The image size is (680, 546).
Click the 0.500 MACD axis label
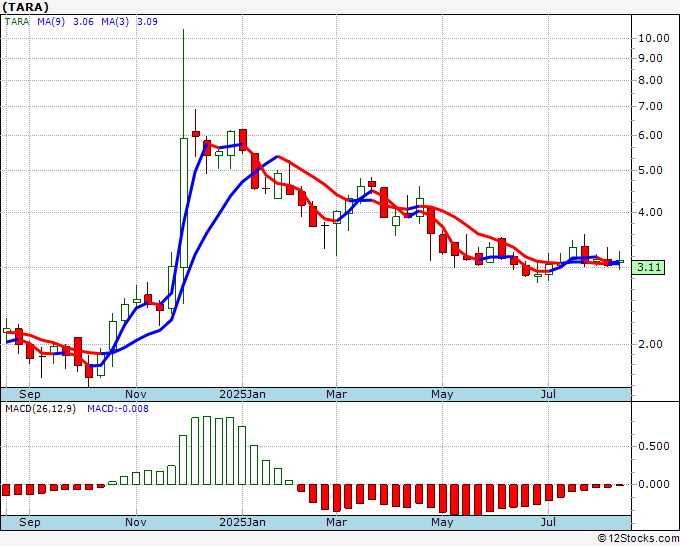click(654, 446)
